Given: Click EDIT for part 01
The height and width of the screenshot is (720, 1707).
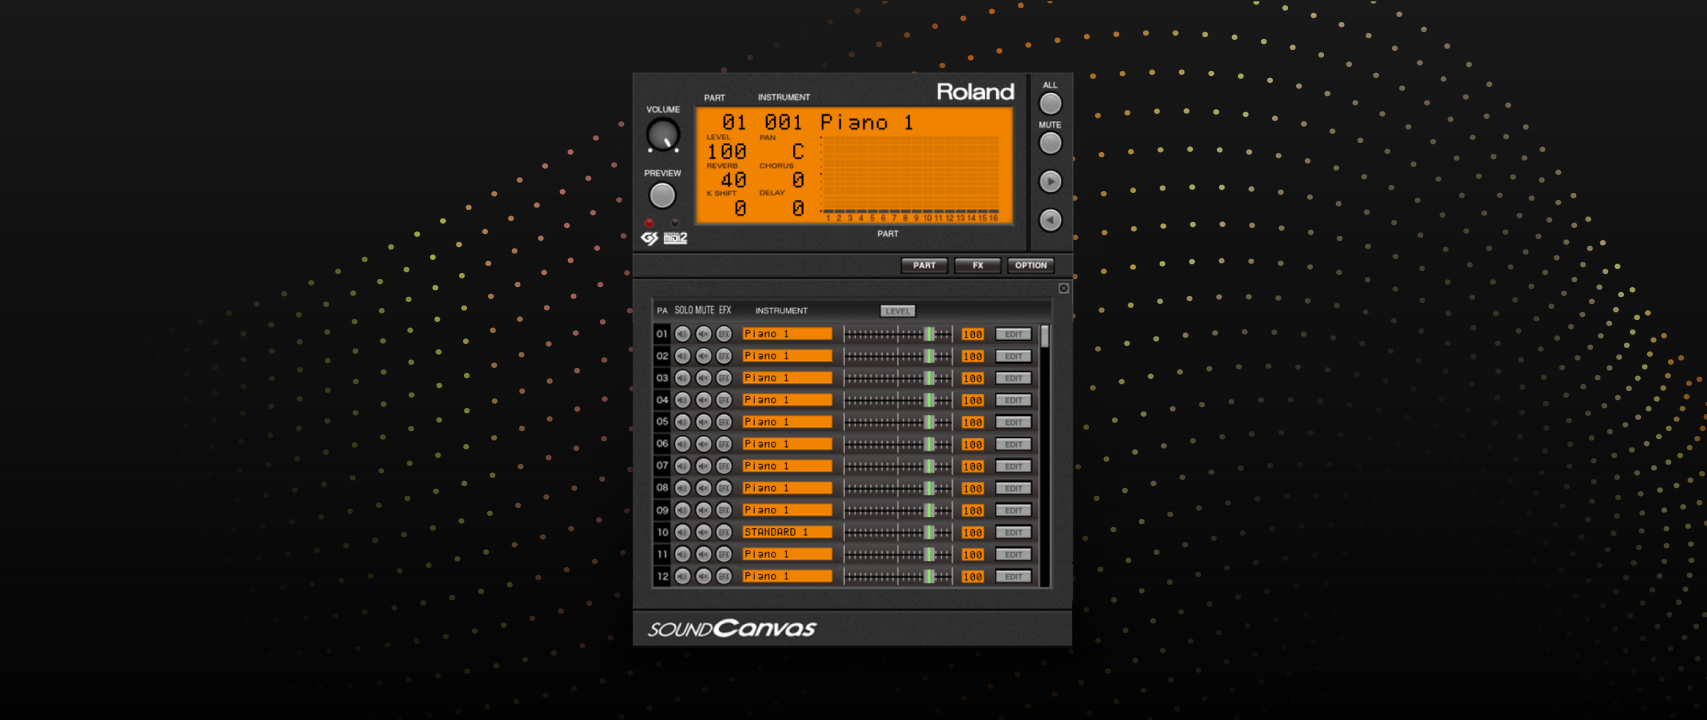Looking at the screenshot, I should coord(1013,334).
